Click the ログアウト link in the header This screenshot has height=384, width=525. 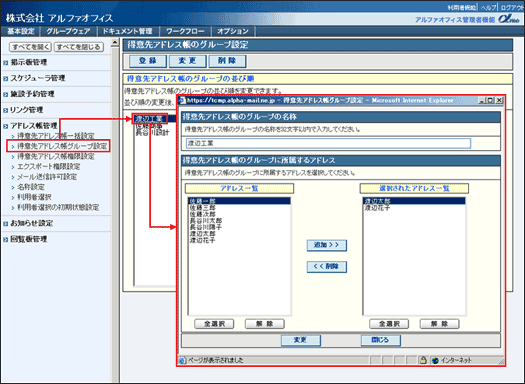point(512,7)
